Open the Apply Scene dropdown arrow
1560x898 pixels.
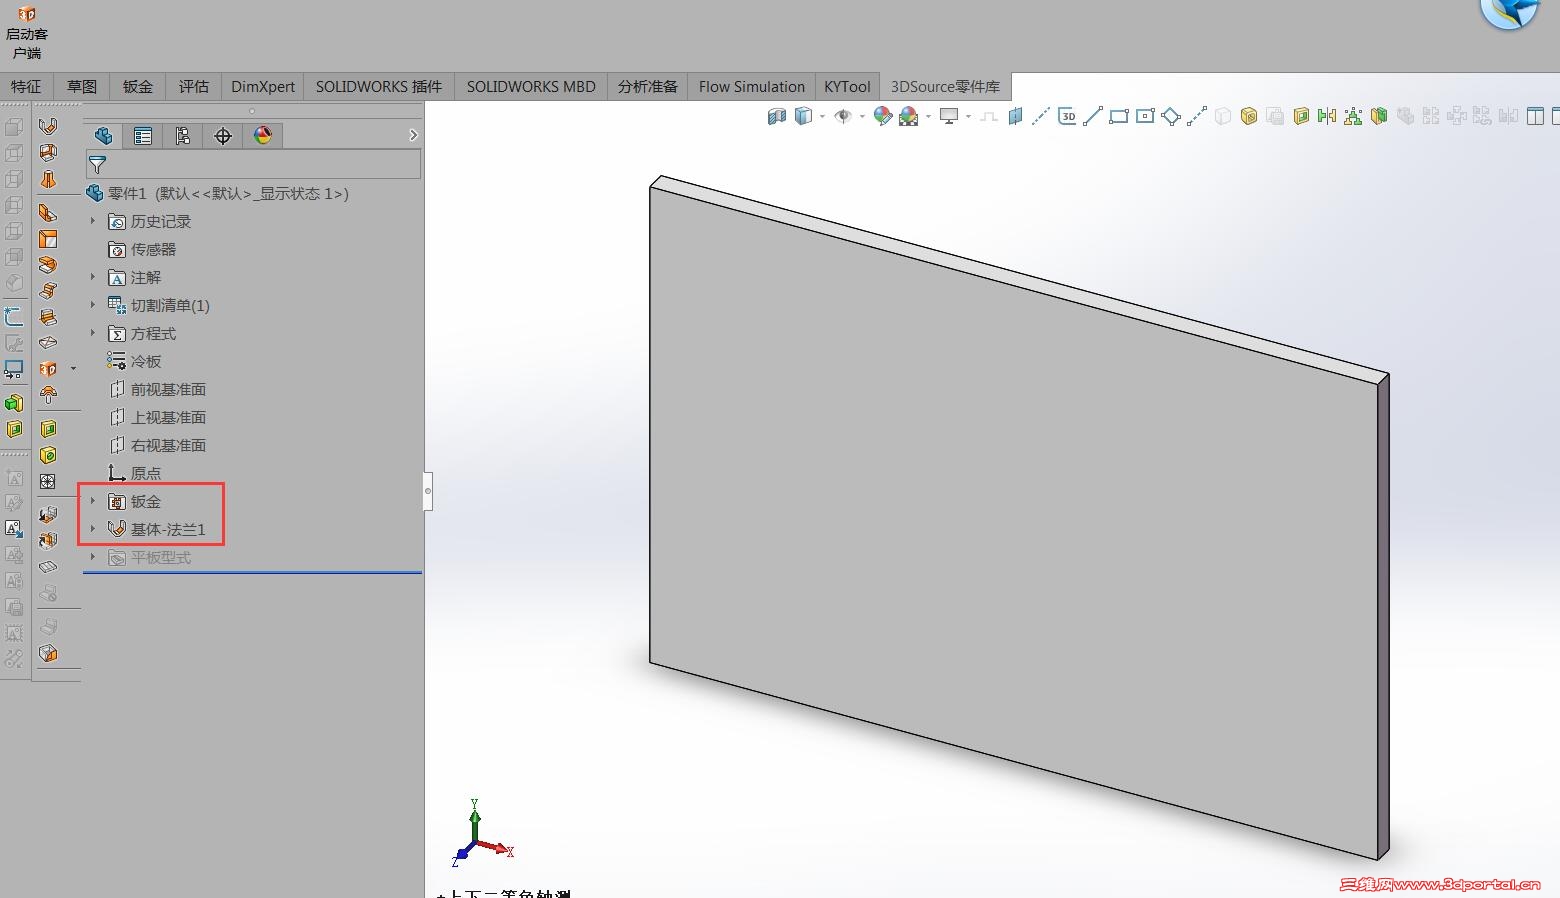pyautogui.click(x=928, y=117)
